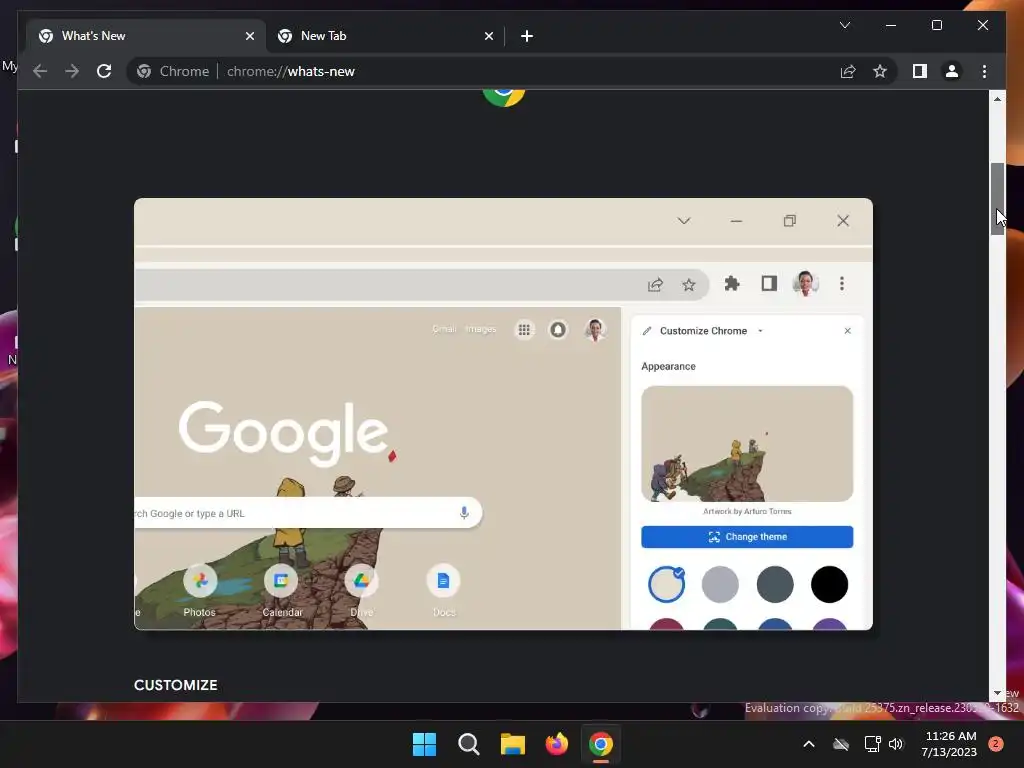
Task: Click the notification bell icon in illustration
Action: tap(558, 330)
